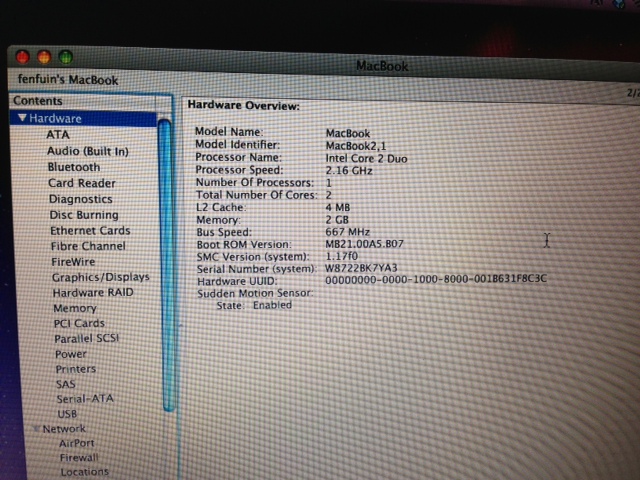Select Memory in the Contents list
Screen dimensions: 640x480
(x=75, y=308)
